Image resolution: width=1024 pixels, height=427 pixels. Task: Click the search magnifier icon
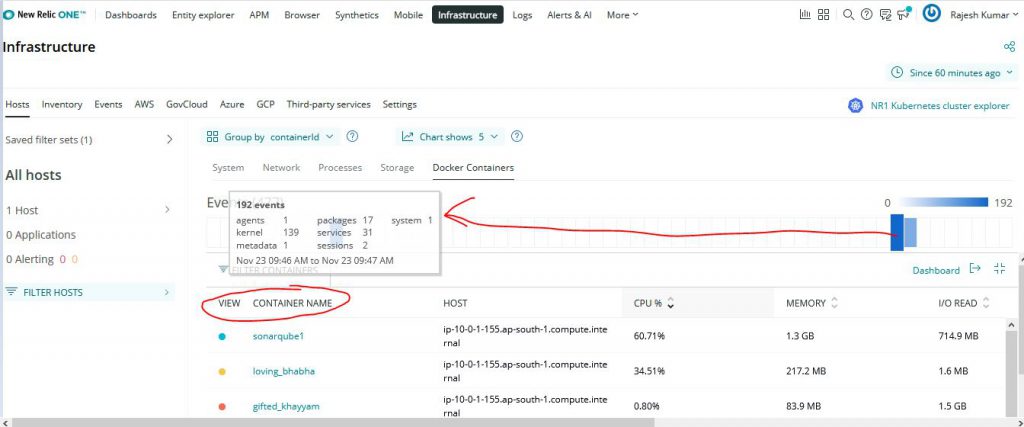point(849,15)
